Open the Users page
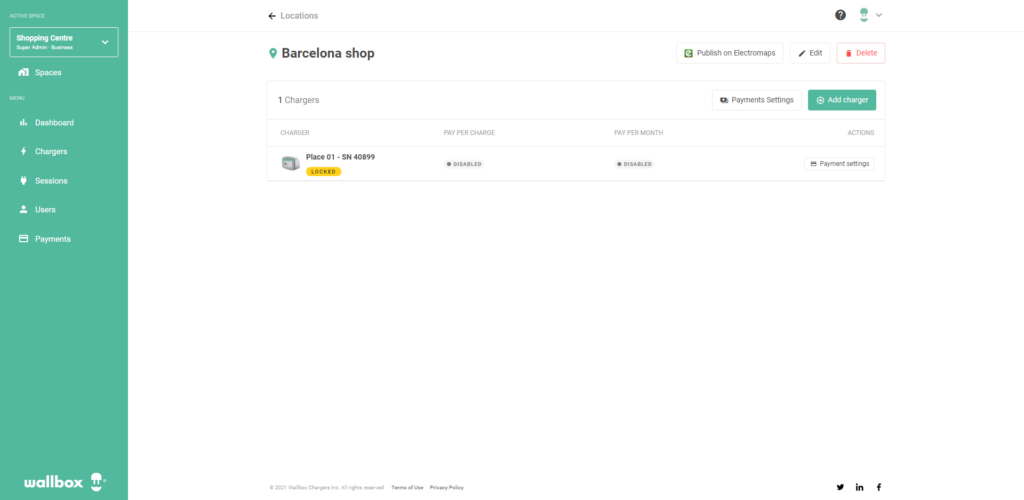The height and width of the screenshot is (500, 1024). click(45, 210)
